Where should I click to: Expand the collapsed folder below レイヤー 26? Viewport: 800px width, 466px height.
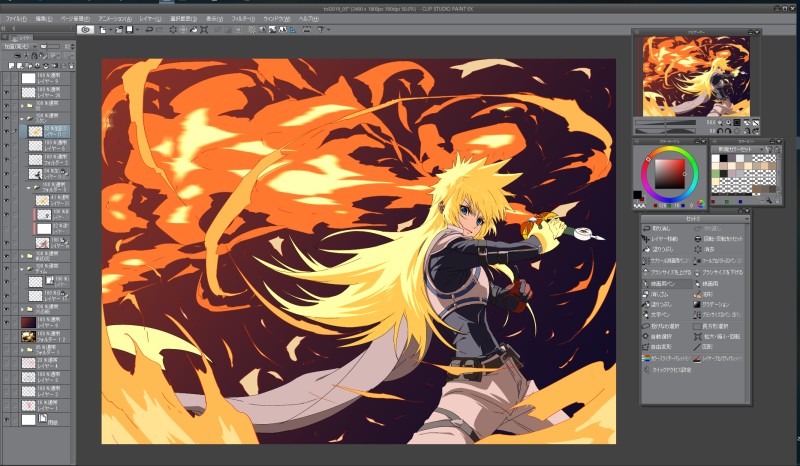tap(22, 106)
